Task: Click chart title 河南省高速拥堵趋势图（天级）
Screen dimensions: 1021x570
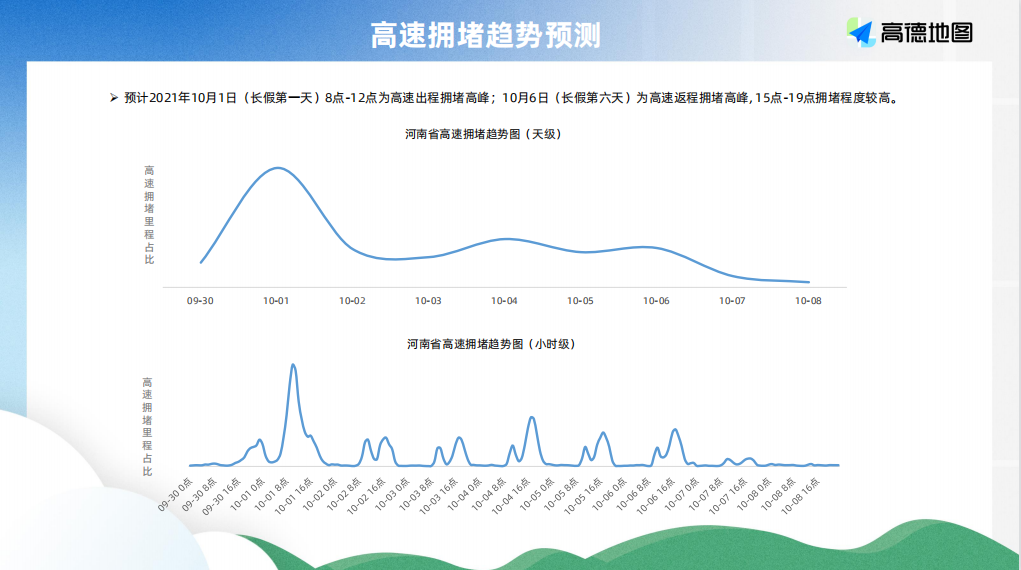Action: tap(483, 134)
